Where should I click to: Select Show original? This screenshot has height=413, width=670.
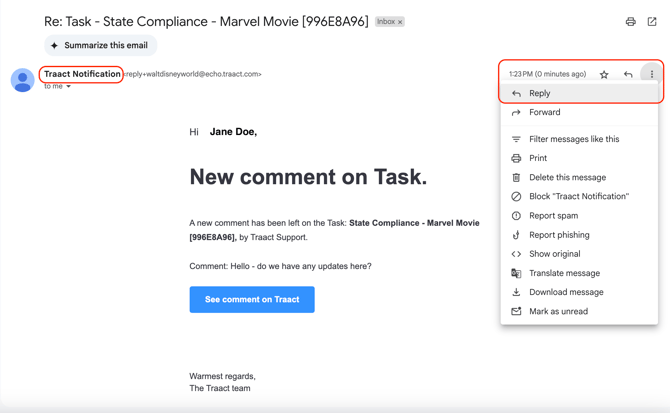click(x=579, y=254)
